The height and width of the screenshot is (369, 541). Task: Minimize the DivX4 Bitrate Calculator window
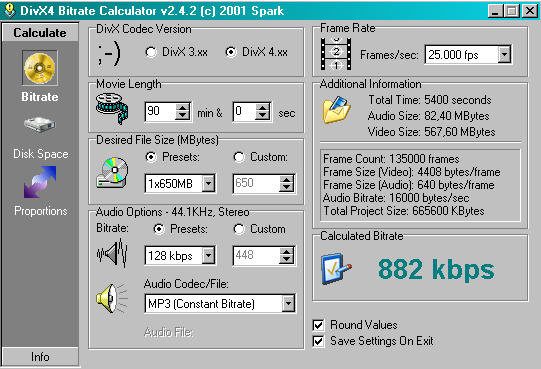(x=495, y=11)
